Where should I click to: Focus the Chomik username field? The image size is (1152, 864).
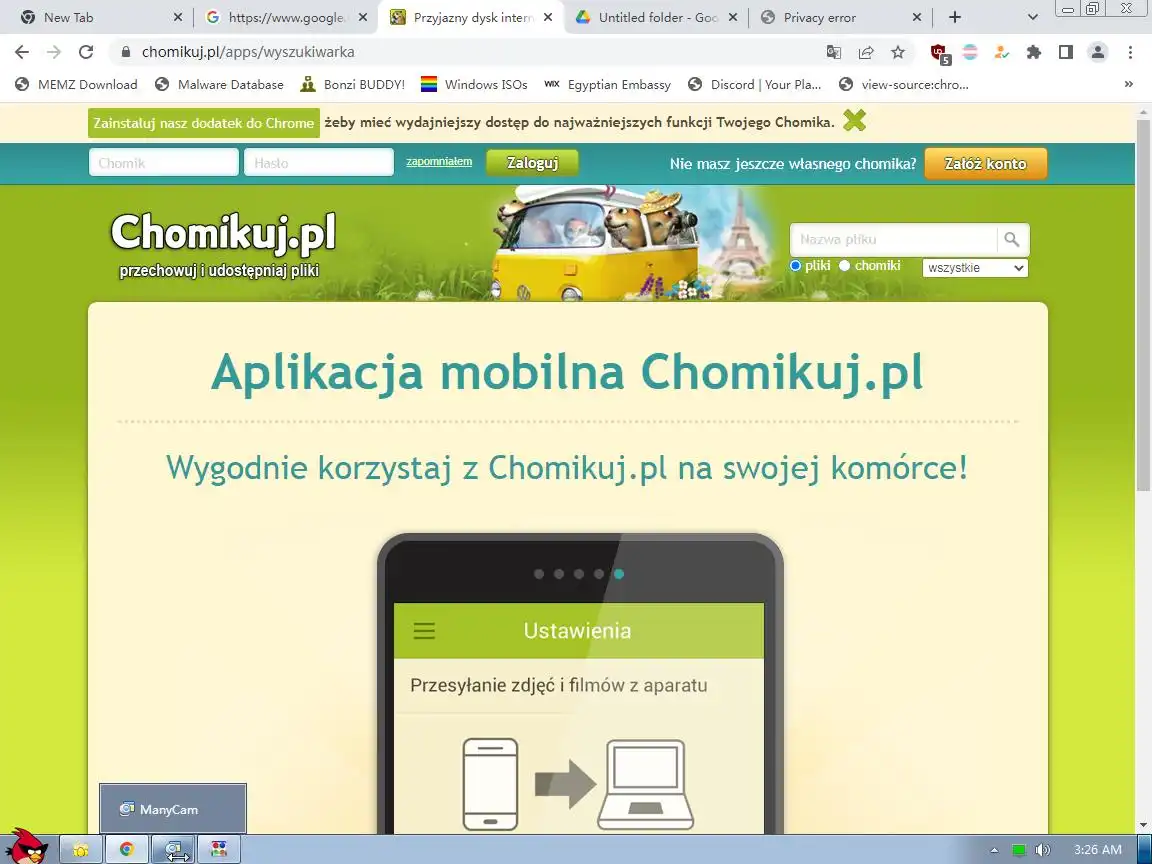tap(164, 162)
